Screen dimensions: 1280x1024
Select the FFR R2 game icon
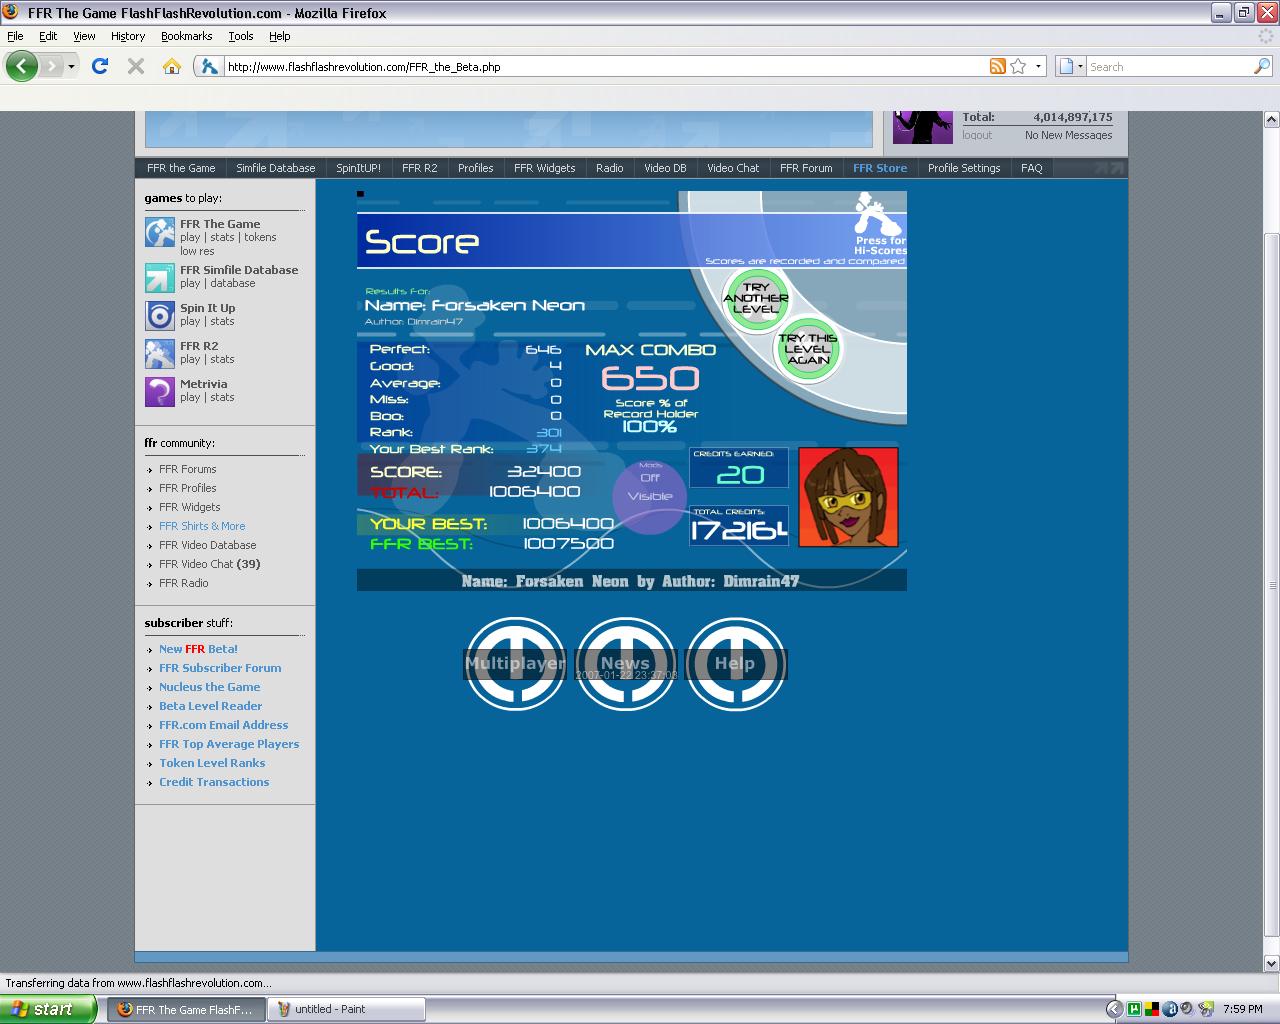(160, 353)
